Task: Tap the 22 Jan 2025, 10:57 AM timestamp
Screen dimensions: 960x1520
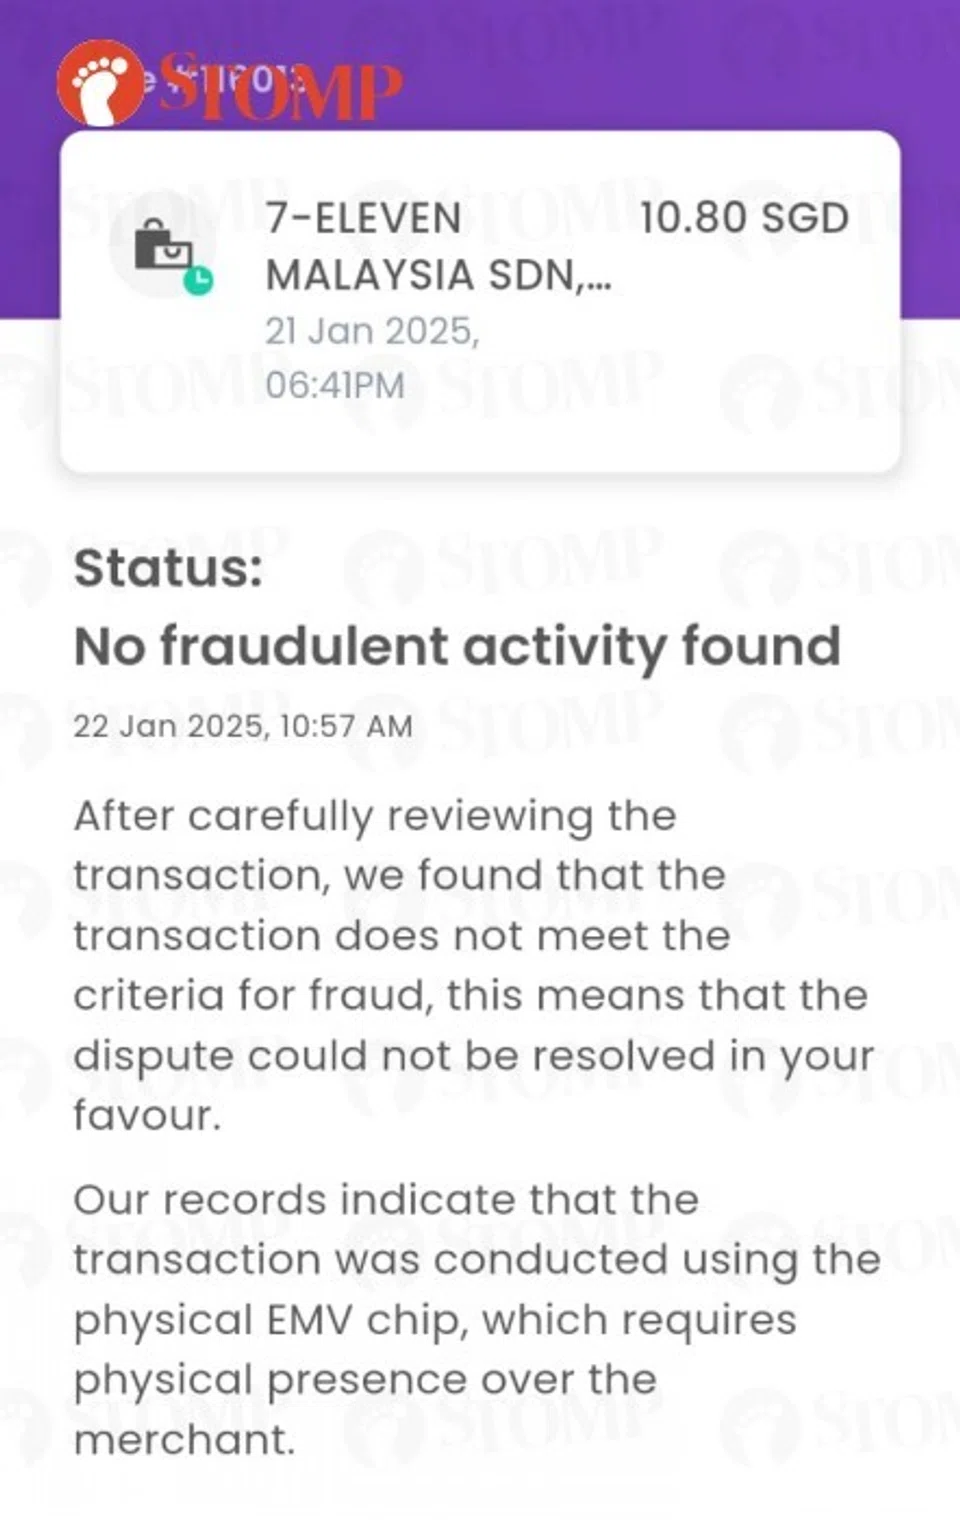Action: [242, 726]
